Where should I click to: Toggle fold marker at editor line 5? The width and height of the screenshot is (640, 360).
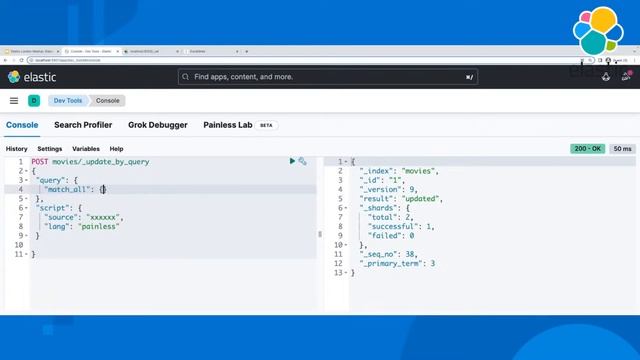(27, 199)
